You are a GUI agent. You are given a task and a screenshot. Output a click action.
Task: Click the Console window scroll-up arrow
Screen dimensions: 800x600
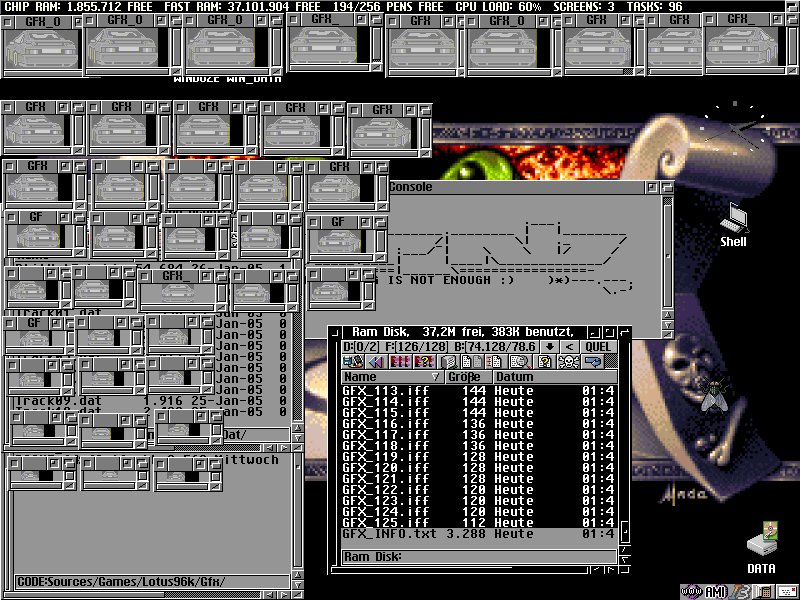pos(667,315)
